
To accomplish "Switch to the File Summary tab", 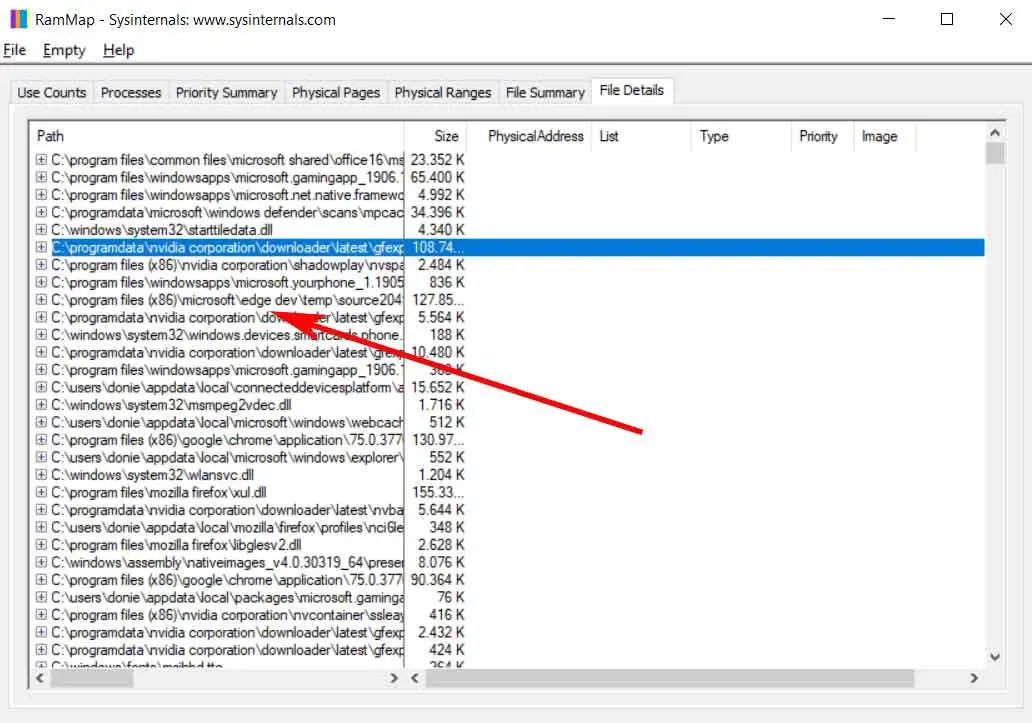I will tap(545, 93).
